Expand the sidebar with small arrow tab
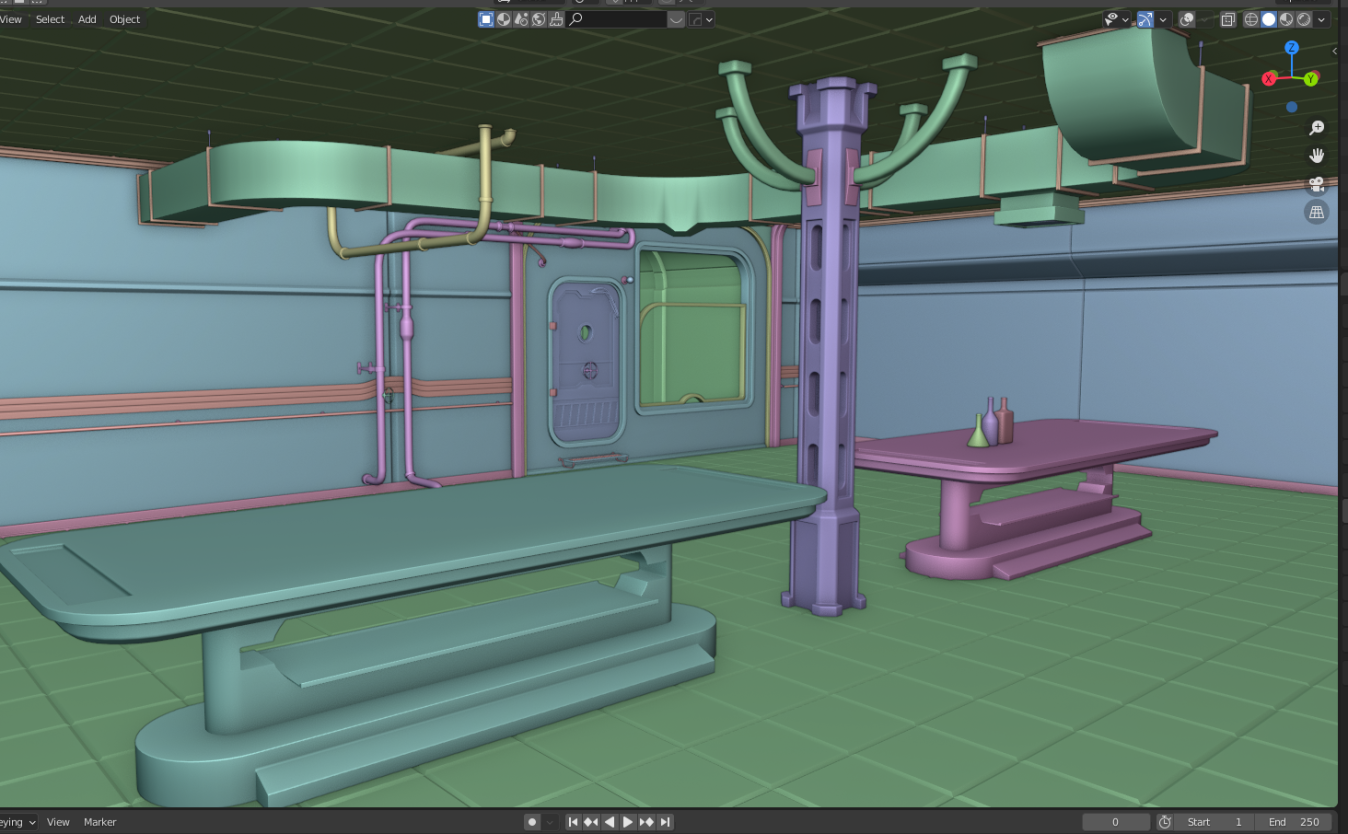 click(x=1335, y=50)
